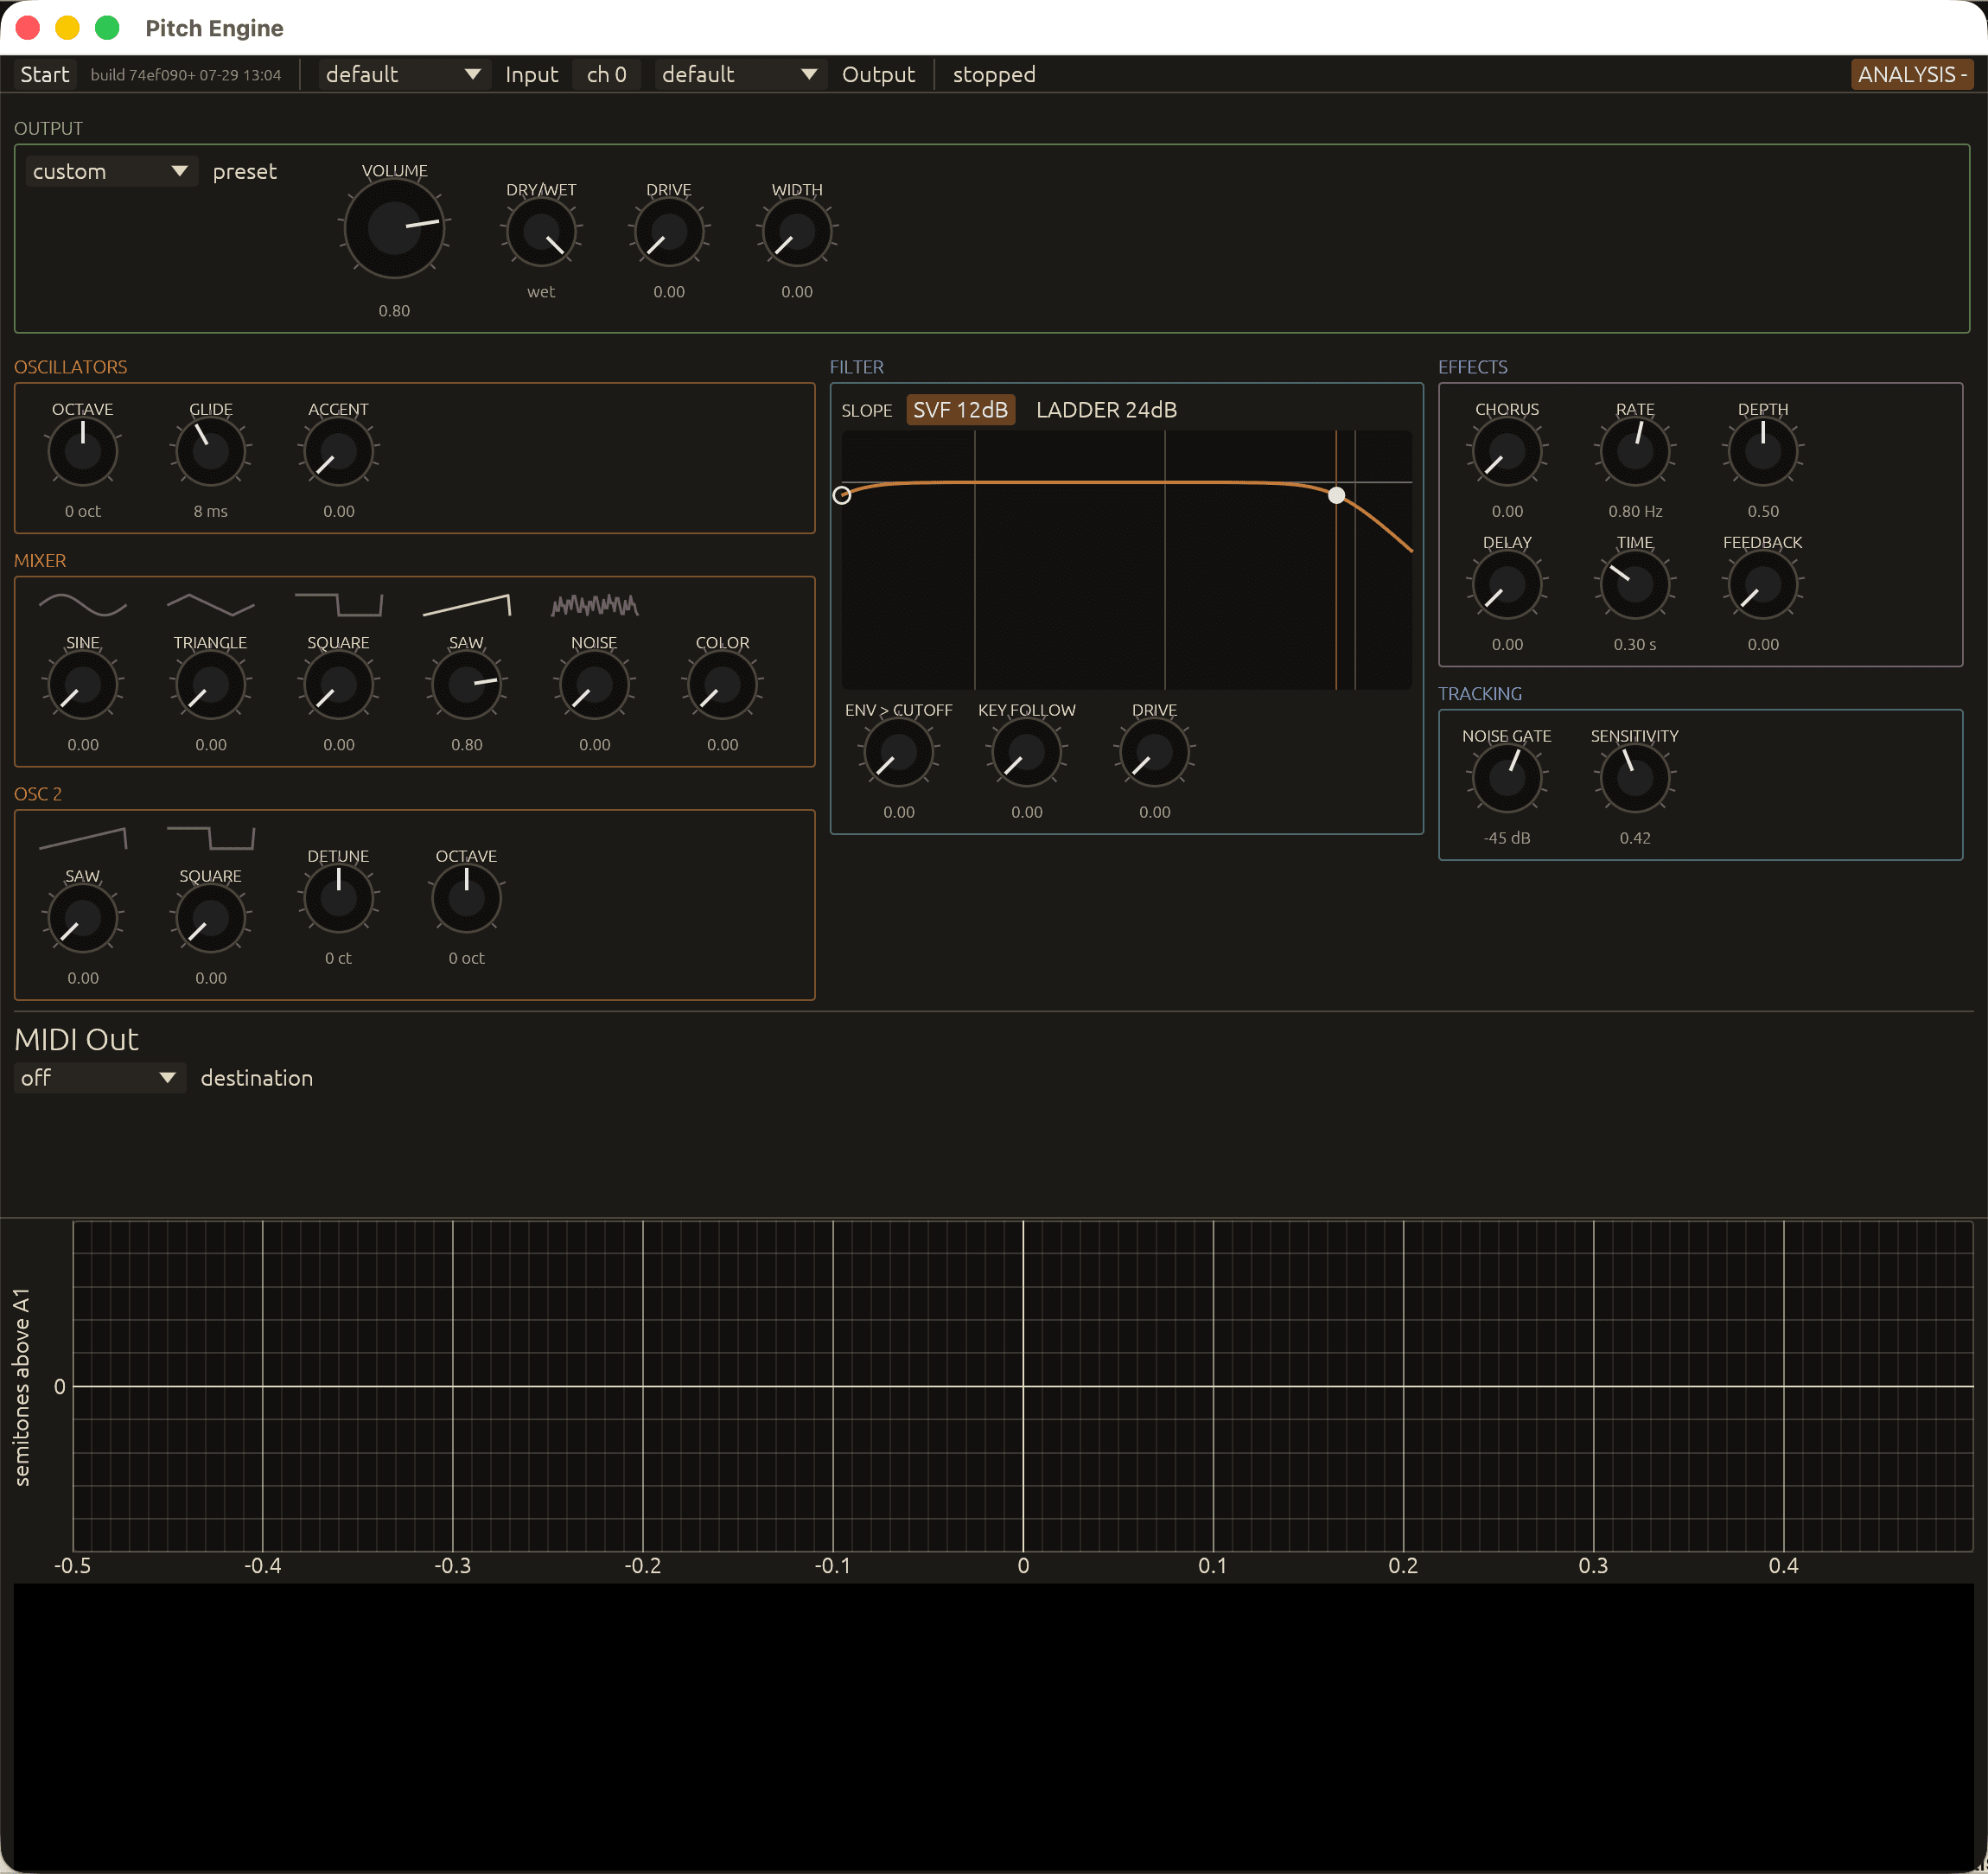Click the build version text
Viewport: 1988px width, 1874px height.
click(186, 75)
